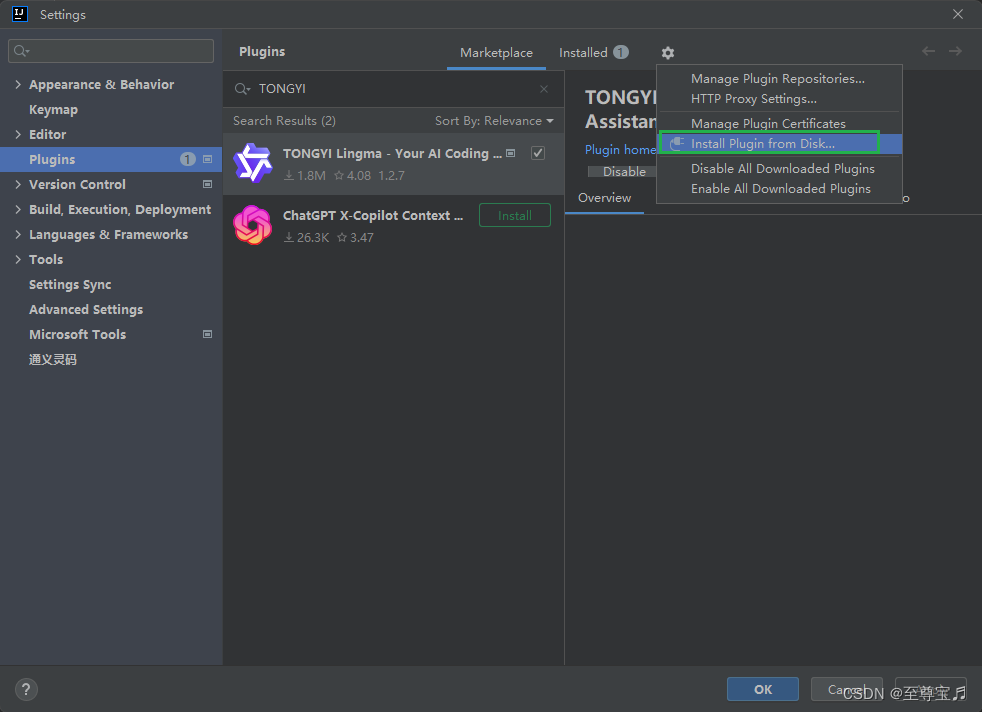
Task: Select the TONGYI Lingma plugin row
Action: [x=393, y=163]
